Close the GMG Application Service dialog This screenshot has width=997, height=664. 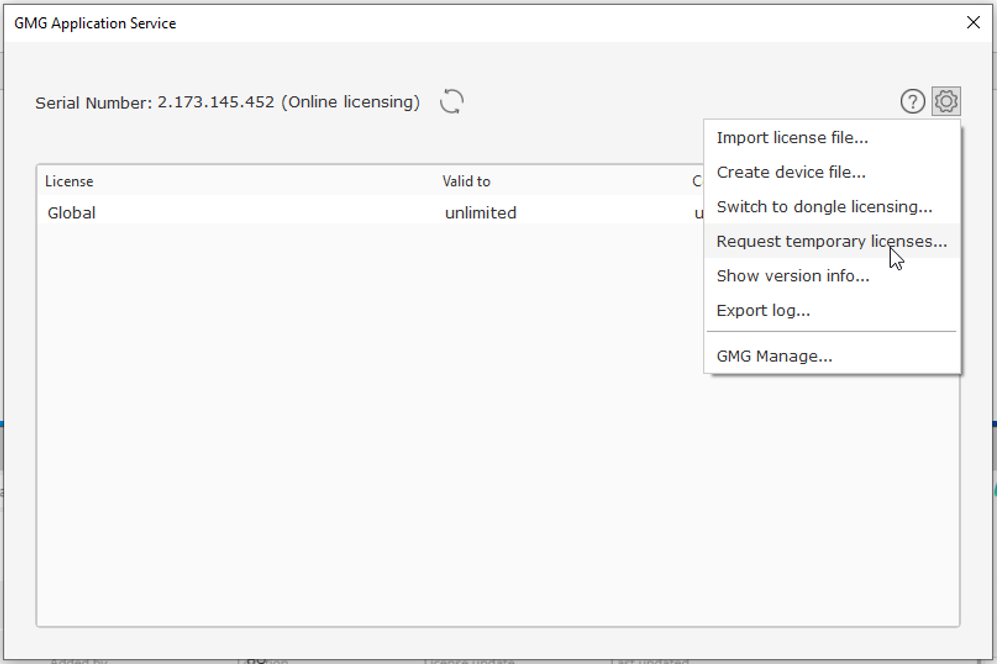[x=973, y=23]
